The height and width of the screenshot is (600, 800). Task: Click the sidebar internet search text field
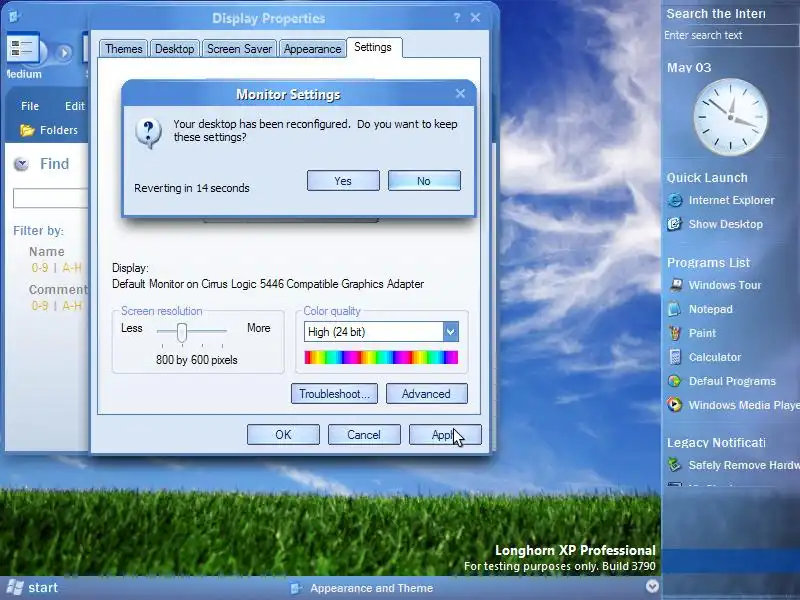click(731, 35)
